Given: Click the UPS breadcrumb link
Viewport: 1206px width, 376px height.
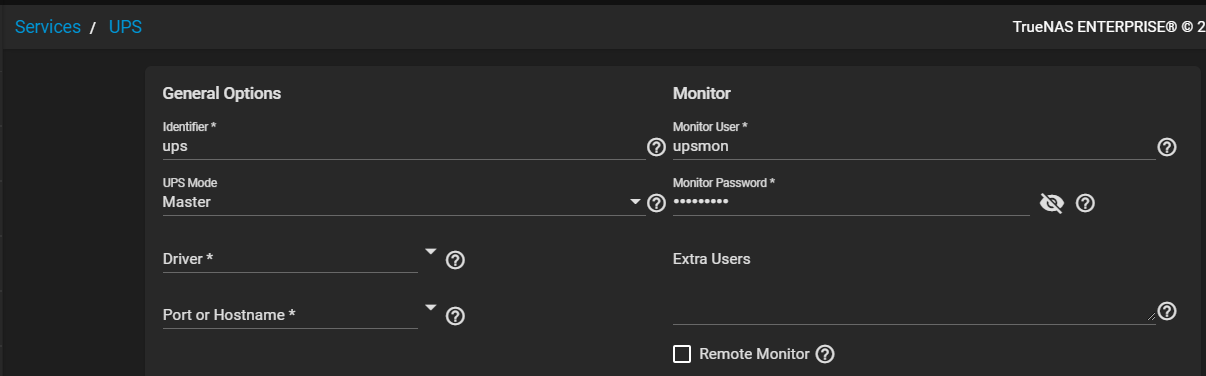Looking at the screenshot, I should pos(125,27).
